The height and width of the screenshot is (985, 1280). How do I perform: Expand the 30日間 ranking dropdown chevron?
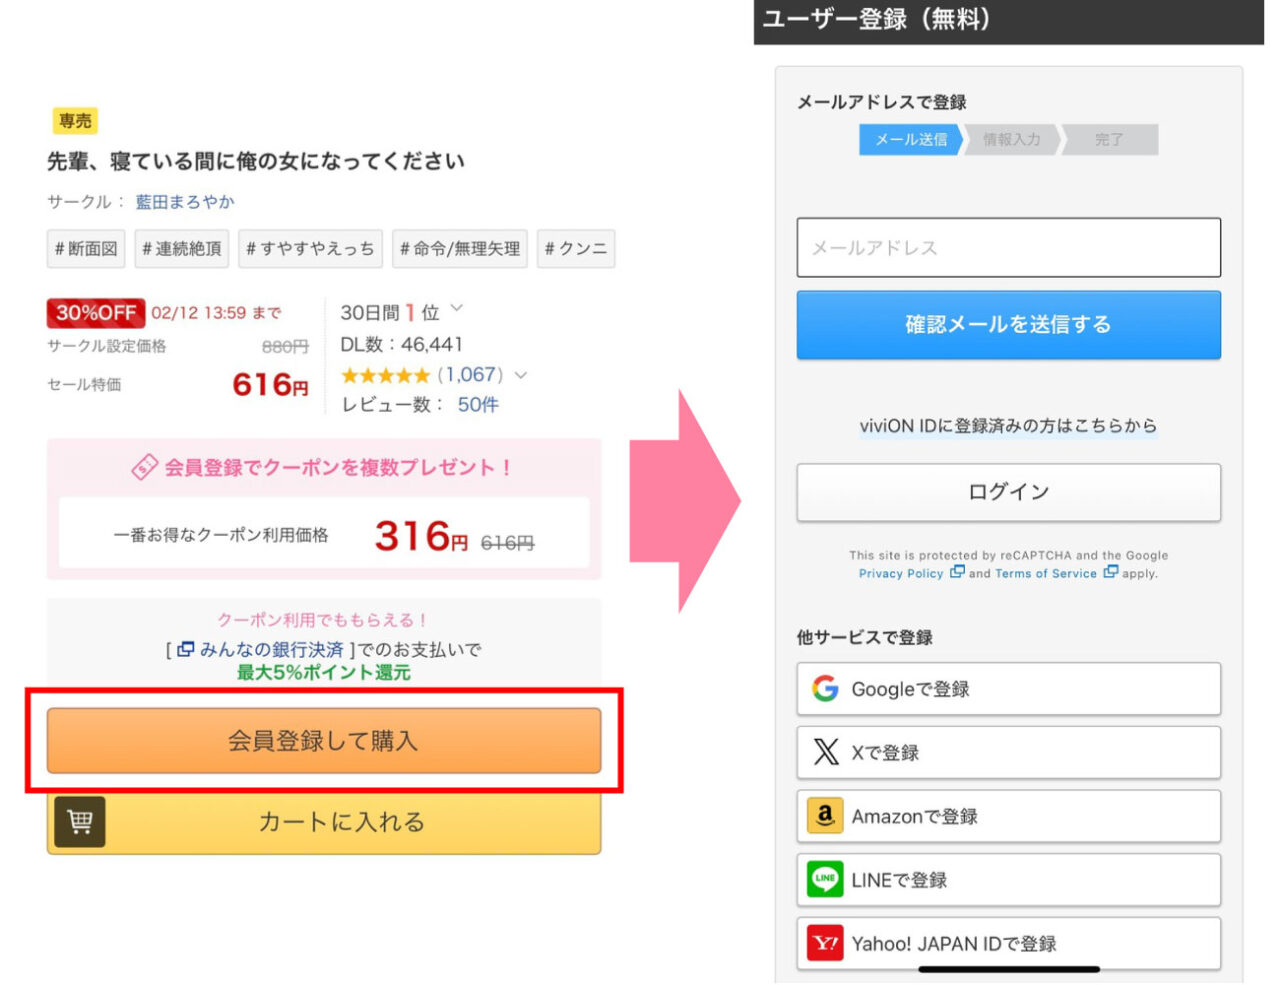457,309
